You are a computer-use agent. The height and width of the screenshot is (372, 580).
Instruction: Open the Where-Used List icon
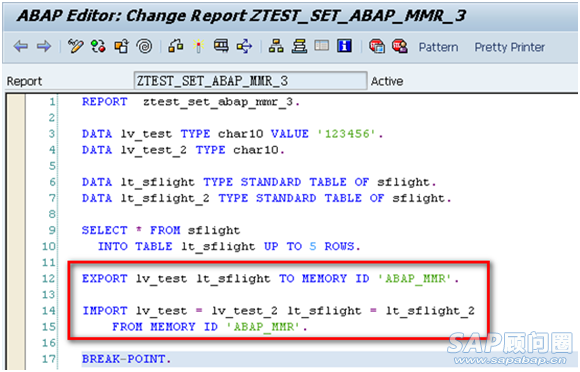[x=245, y=47]
